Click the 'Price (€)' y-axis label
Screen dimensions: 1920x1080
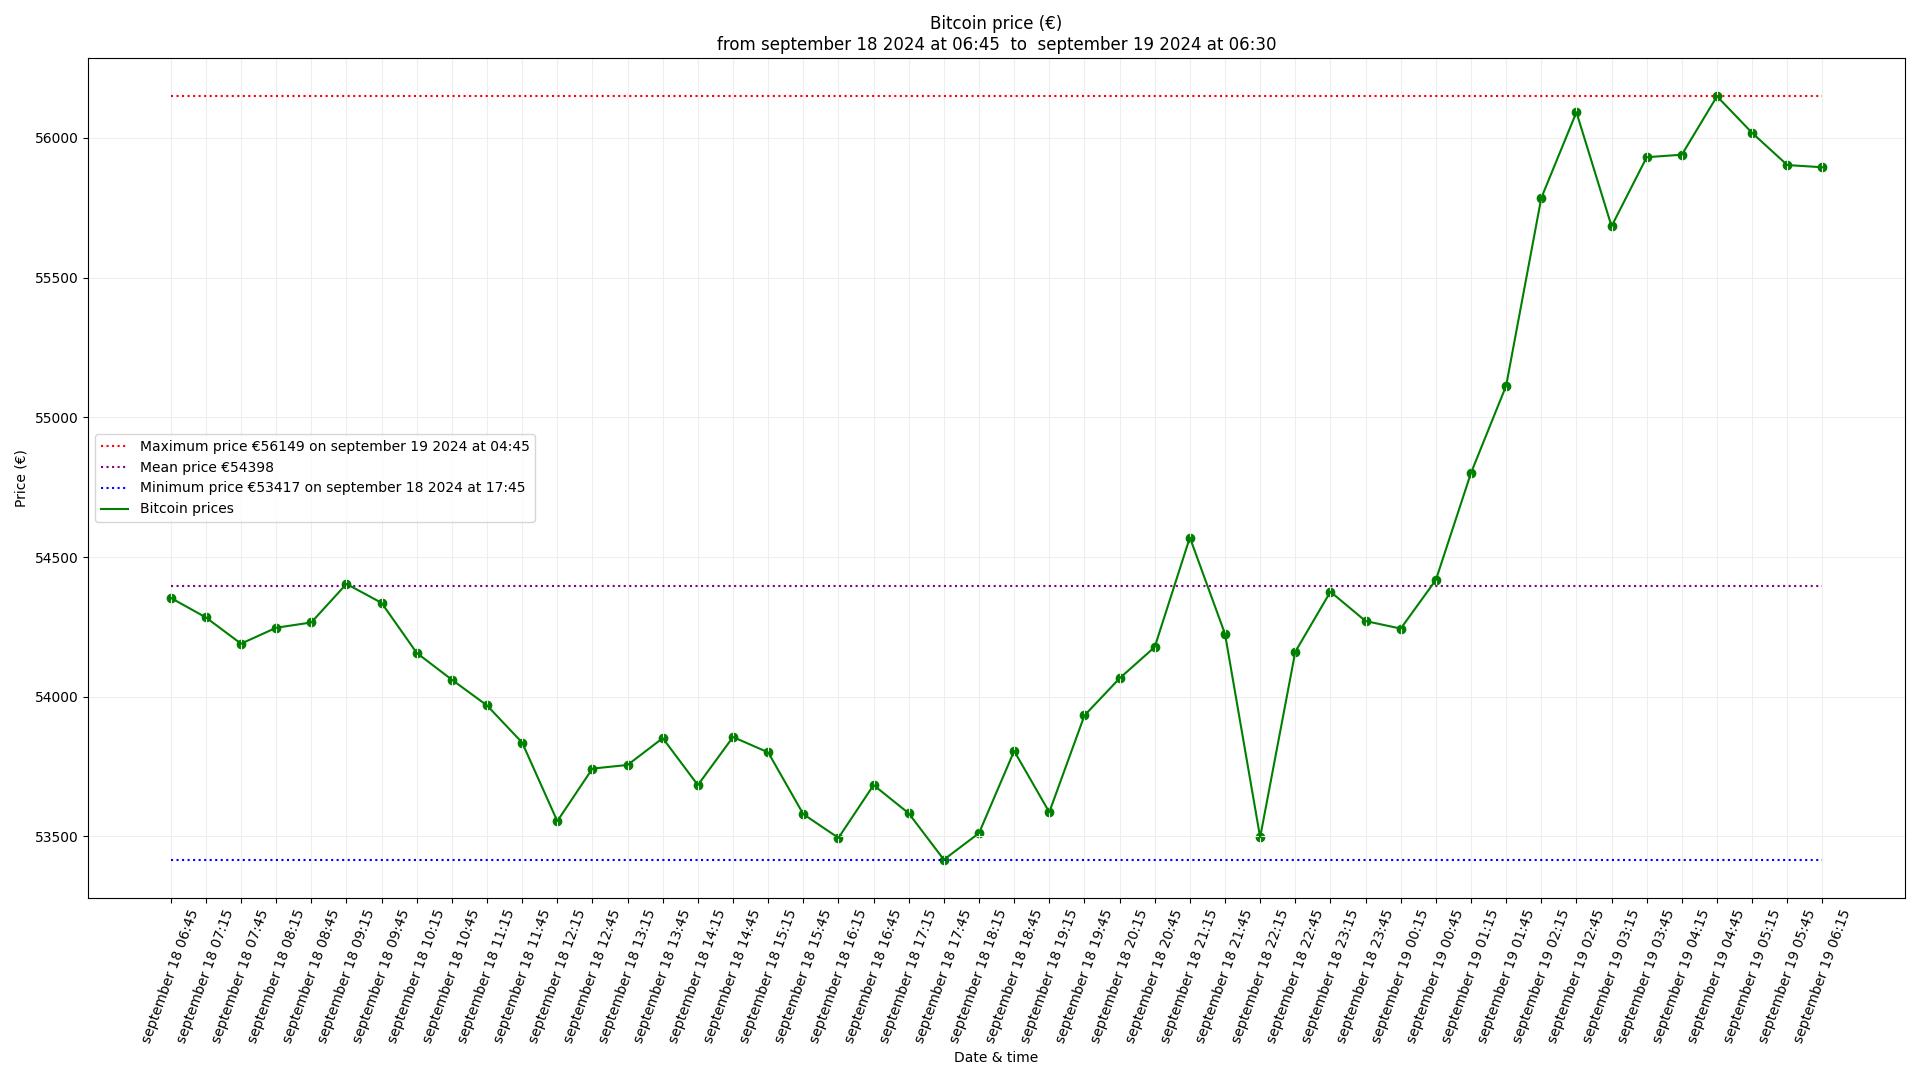[20, 479]
